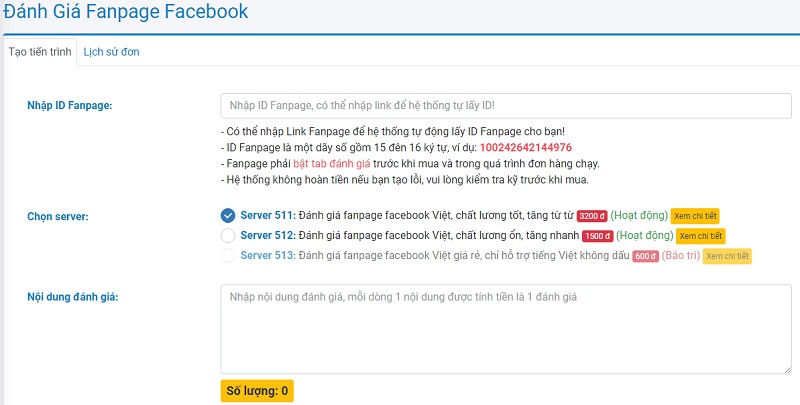
Task: Click inside the Nội dung đánh giá textarea
Action: click(506, 329)
